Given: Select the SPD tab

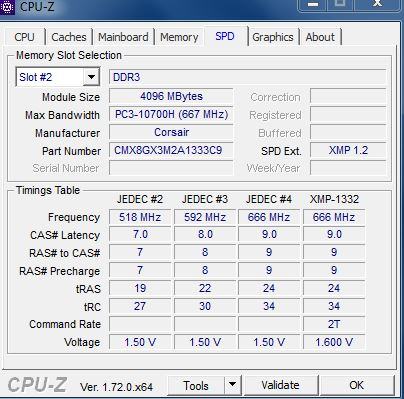Looking at the screenshot, I should 225,36.
